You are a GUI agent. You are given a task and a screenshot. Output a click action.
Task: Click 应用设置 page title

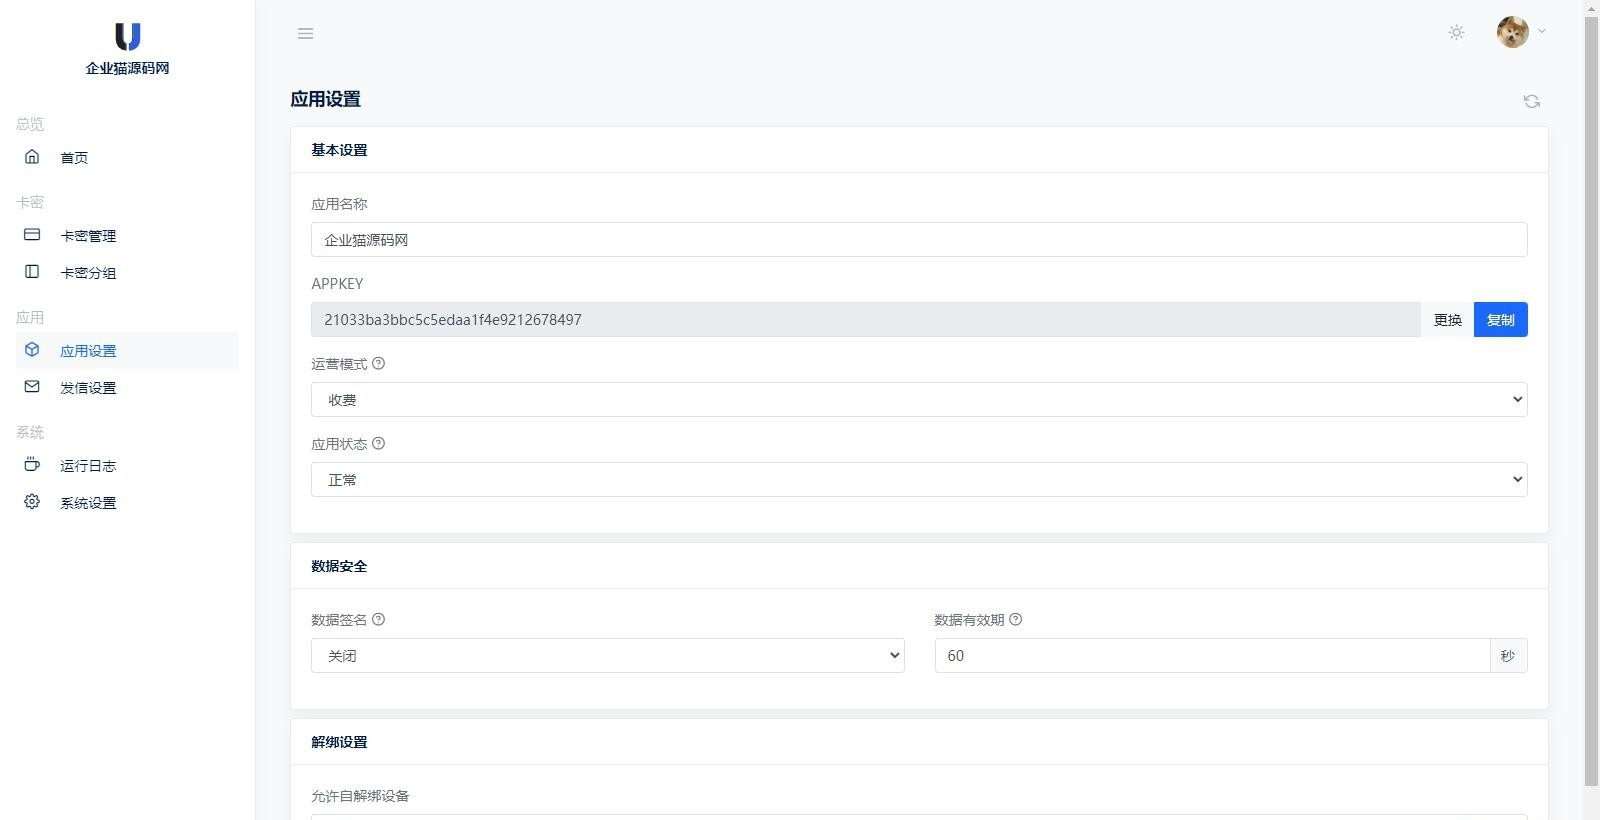tap(325, 99)
